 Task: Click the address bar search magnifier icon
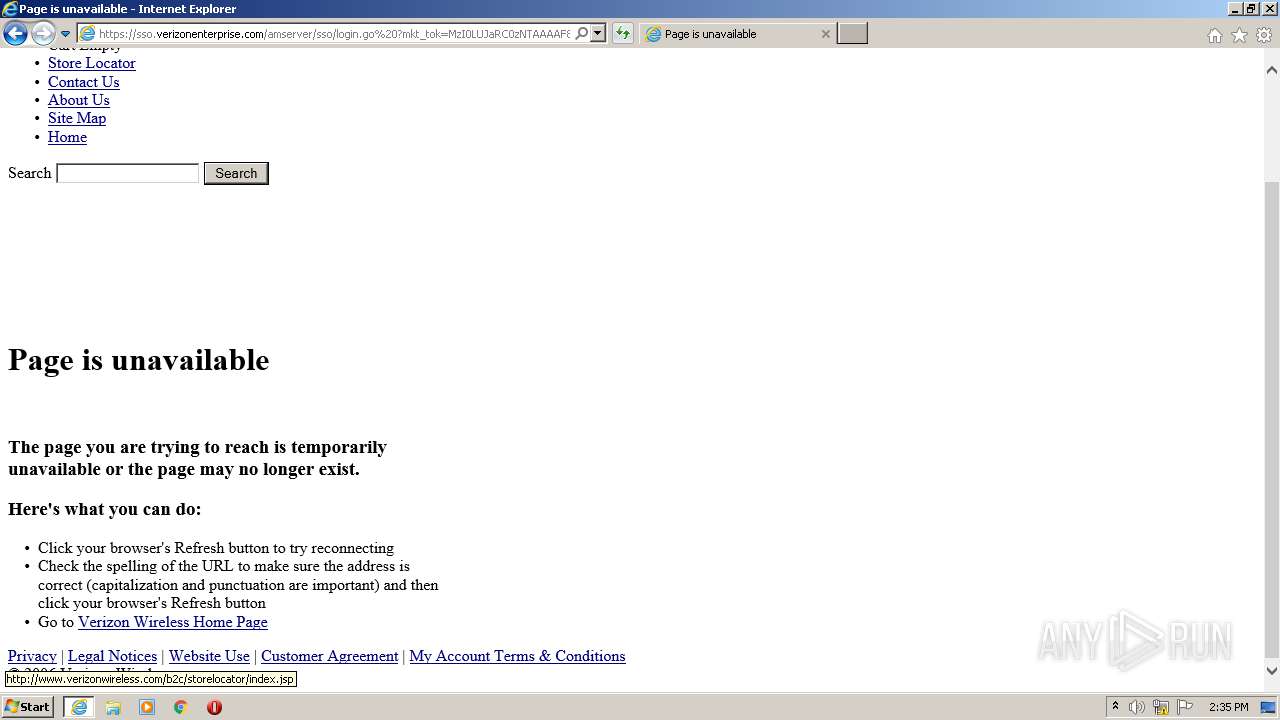582,34
